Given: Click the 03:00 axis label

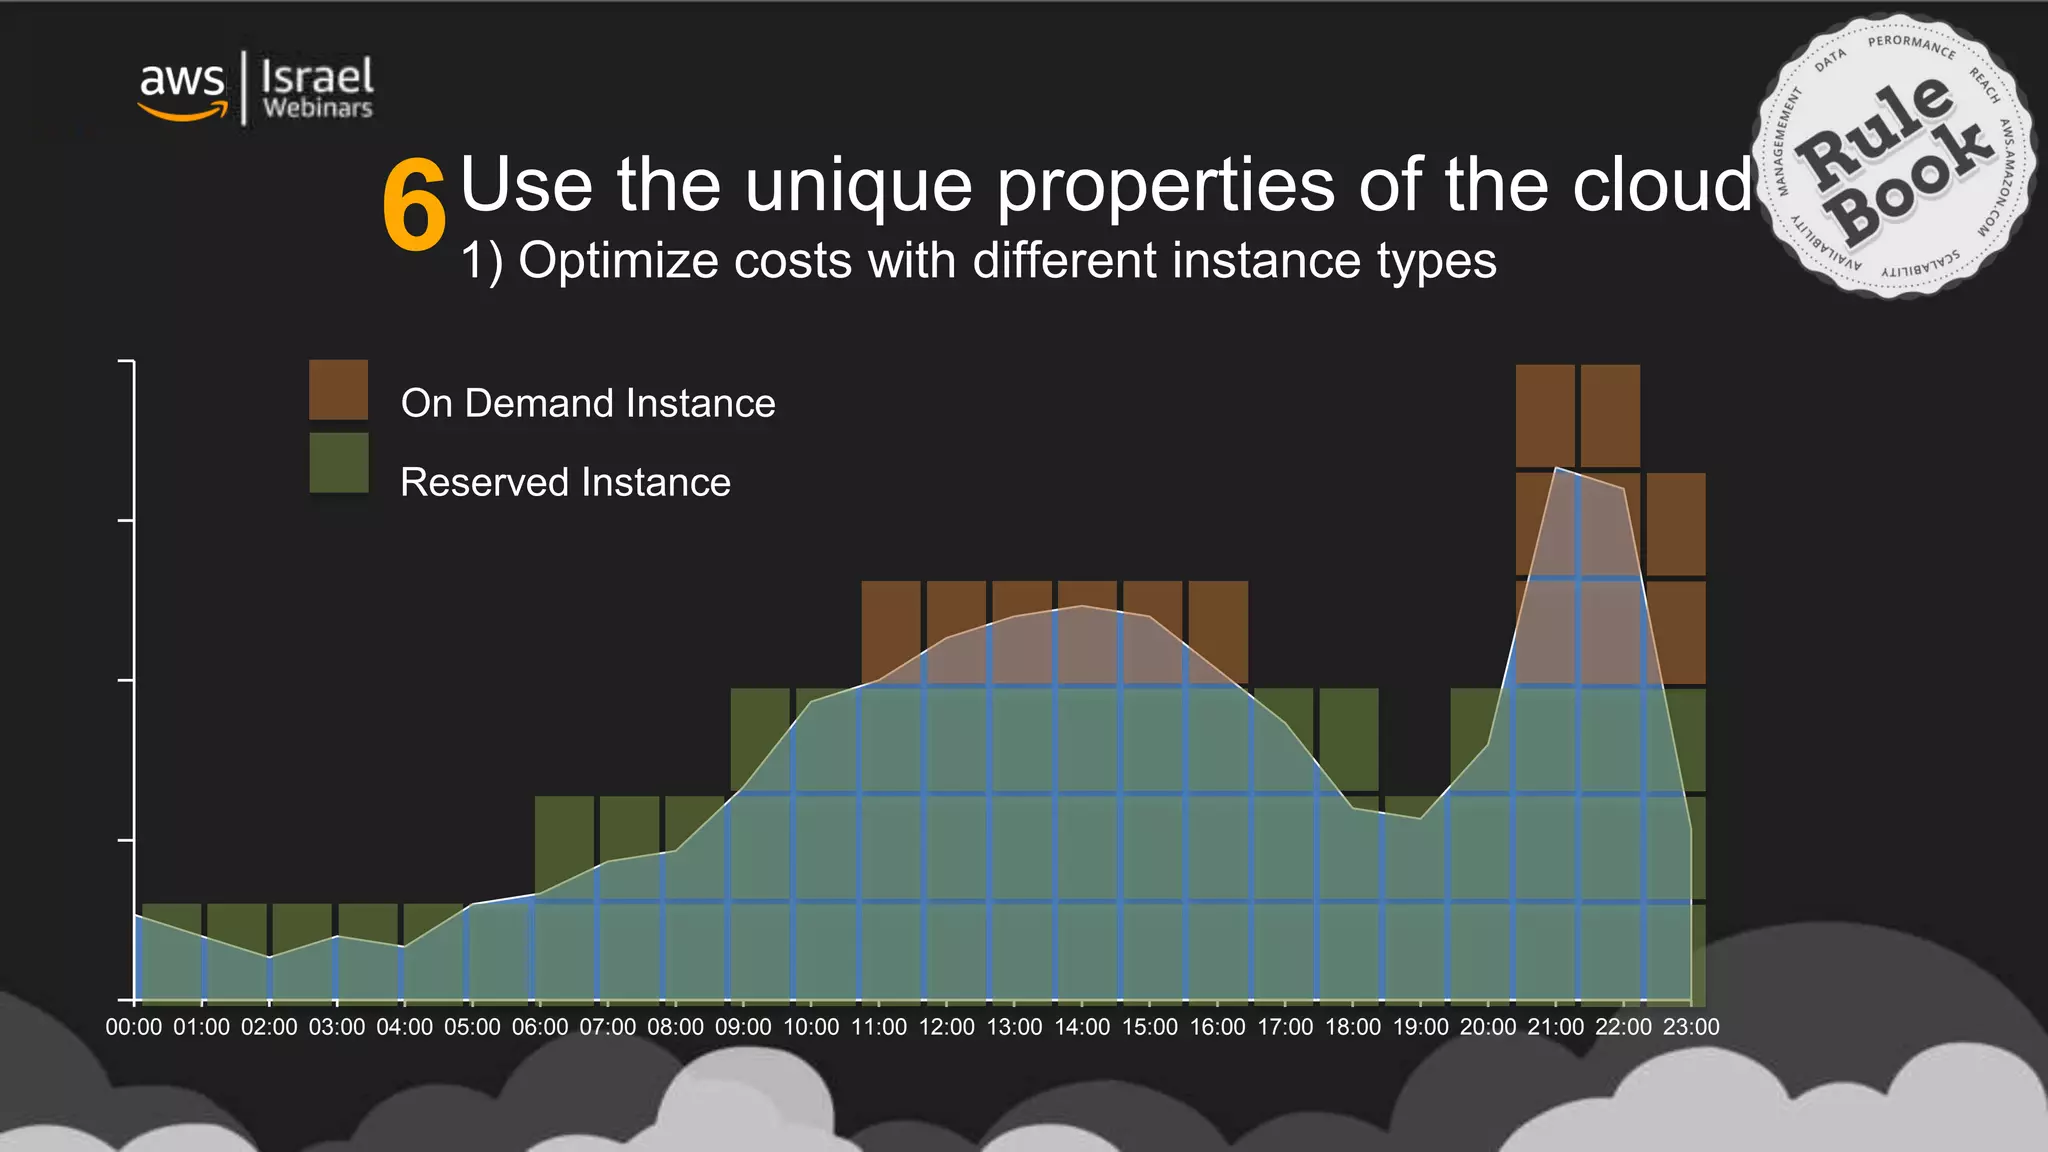Looking at the screenshot, I should 337,1027.
